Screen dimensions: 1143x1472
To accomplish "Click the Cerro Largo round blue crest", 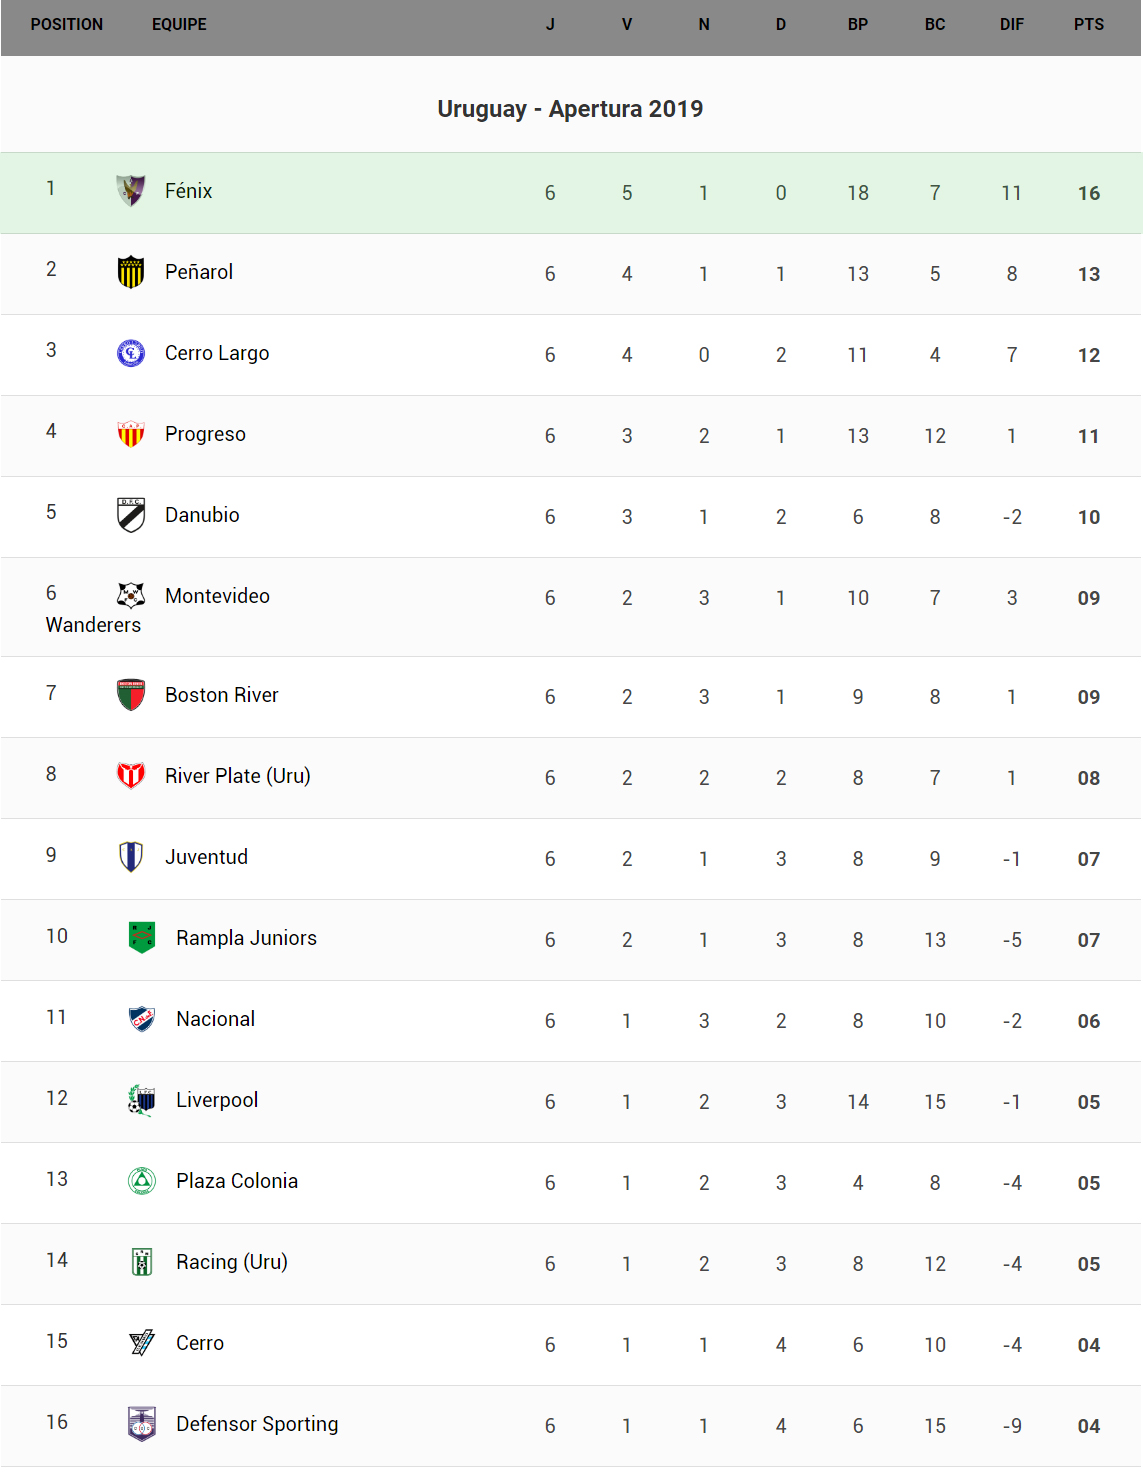I will point(131,353).
